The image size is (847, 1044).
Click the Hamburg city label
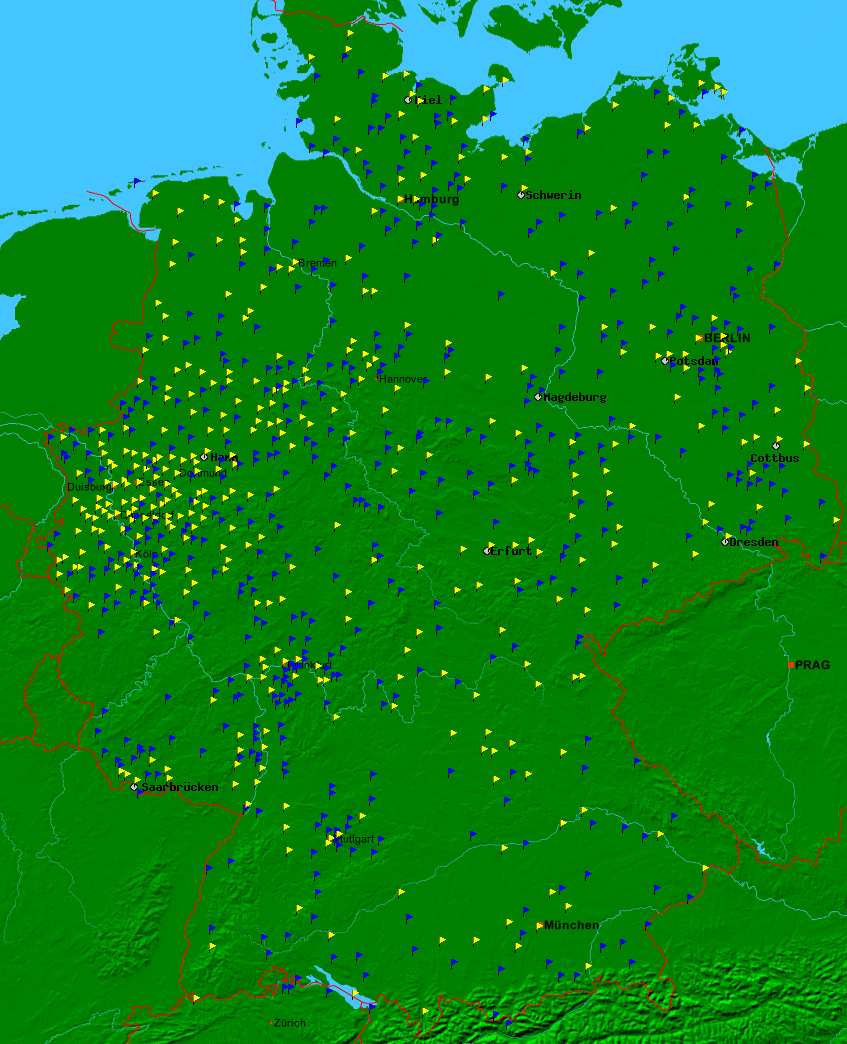432,200
